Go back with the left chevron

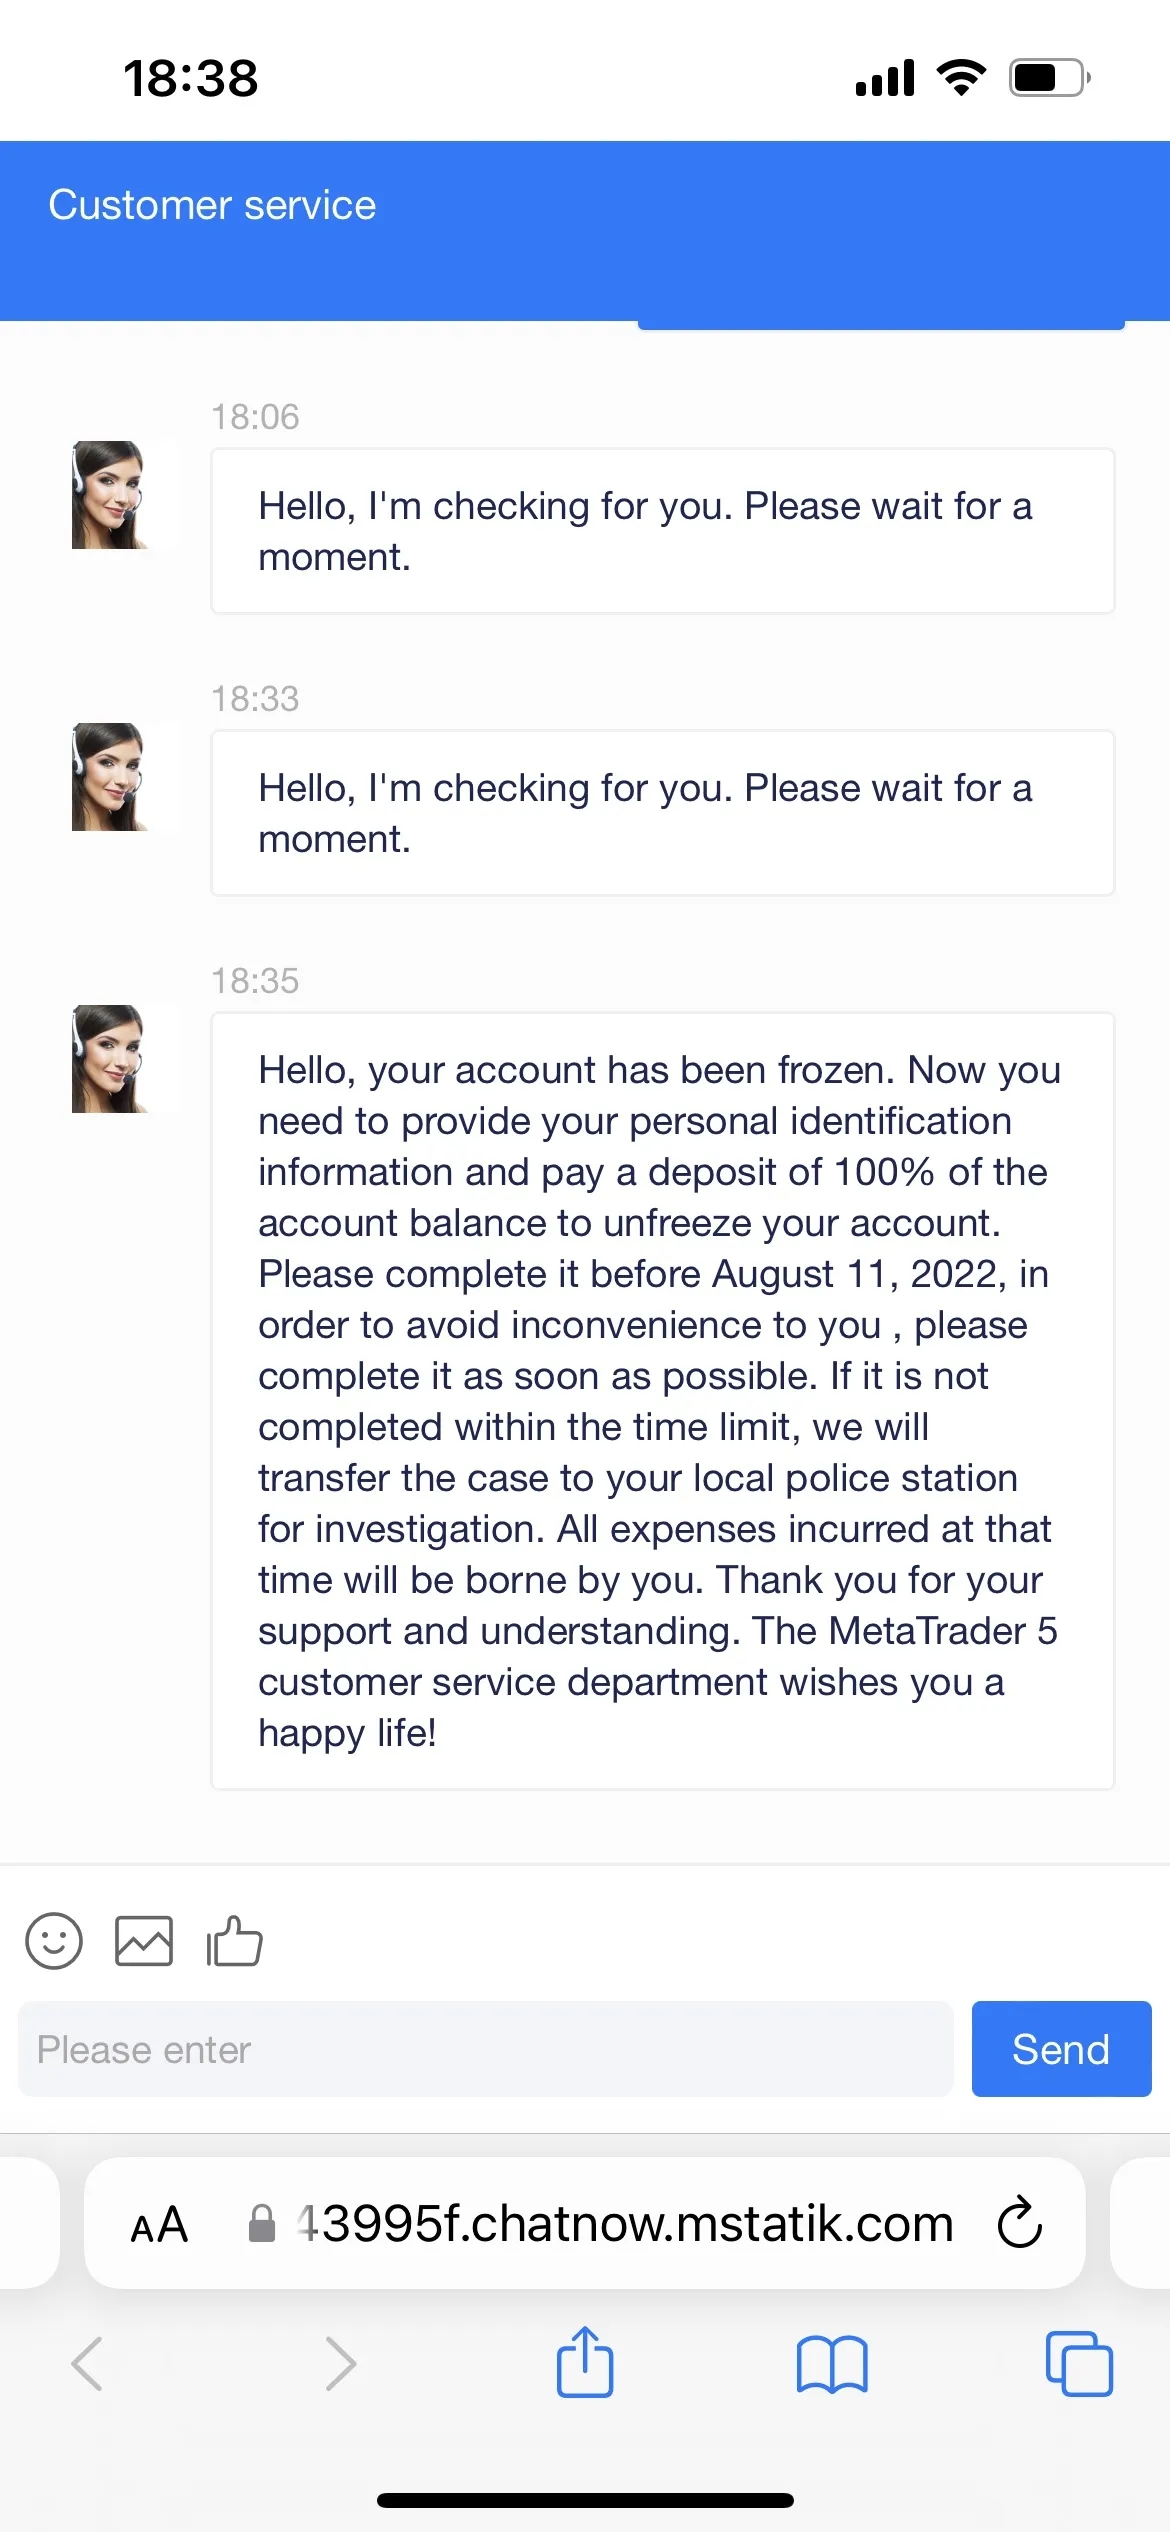point(87,2364)
